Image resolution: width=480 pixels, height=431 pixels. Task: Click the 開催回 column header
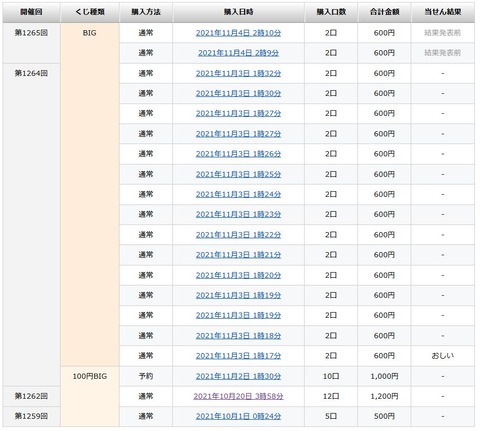click(31, 12)
